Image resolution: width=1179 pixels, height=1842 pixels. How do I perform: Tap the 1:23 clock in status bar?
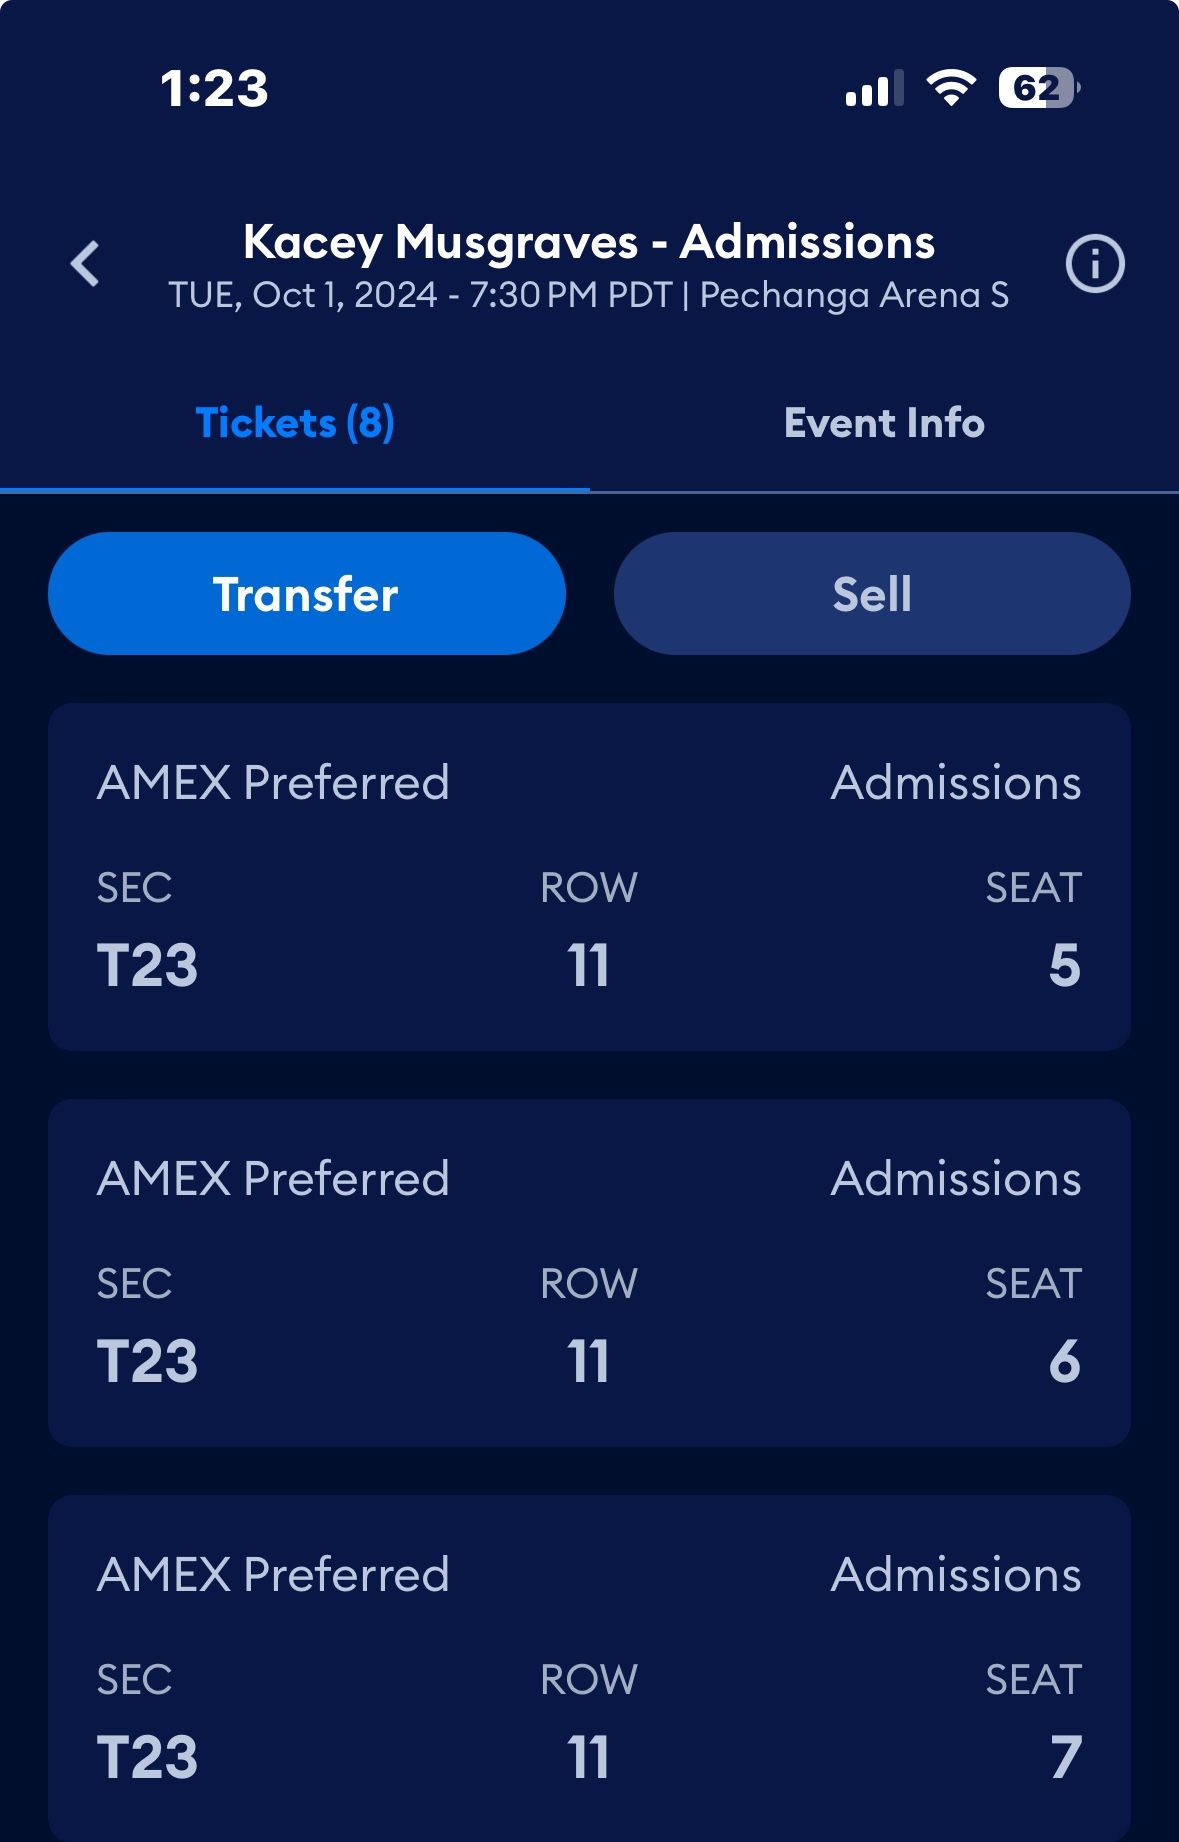tap(215, 88)
